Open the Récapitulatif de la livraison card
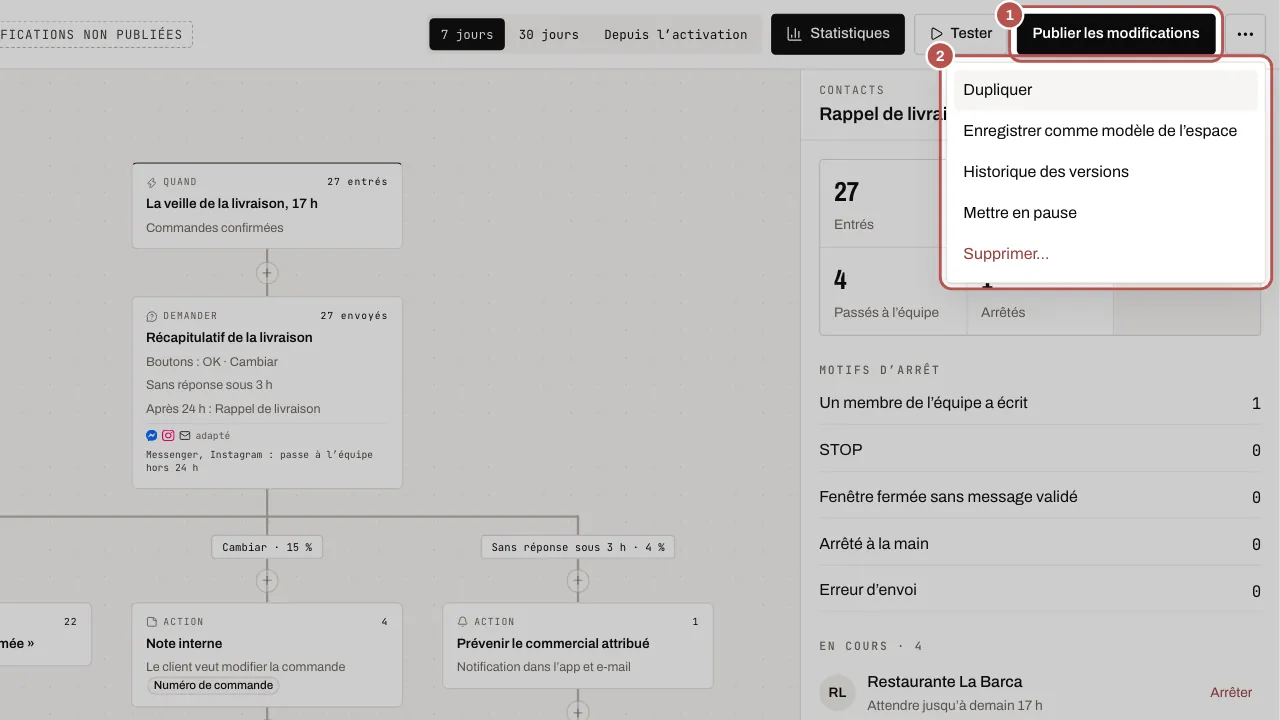Image resolution: width=1280 pixels, height=720 pixels. pos(267,392)
